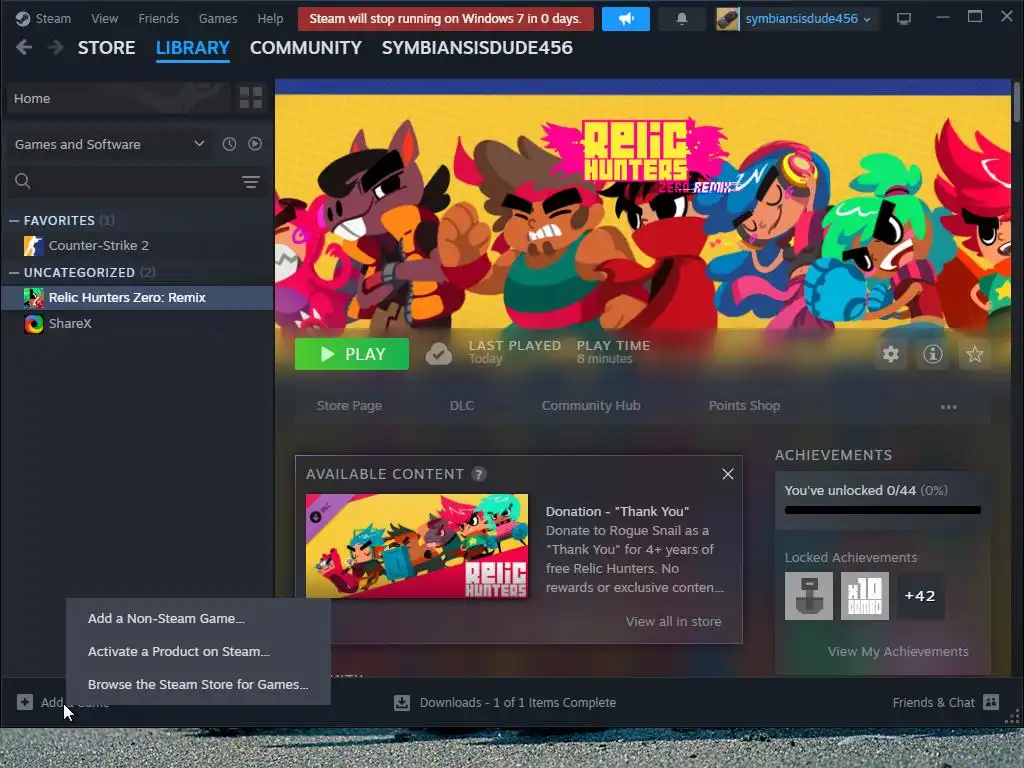Open the notifications bell
This screenshot has height=768, width=1024.
[681, 19]
